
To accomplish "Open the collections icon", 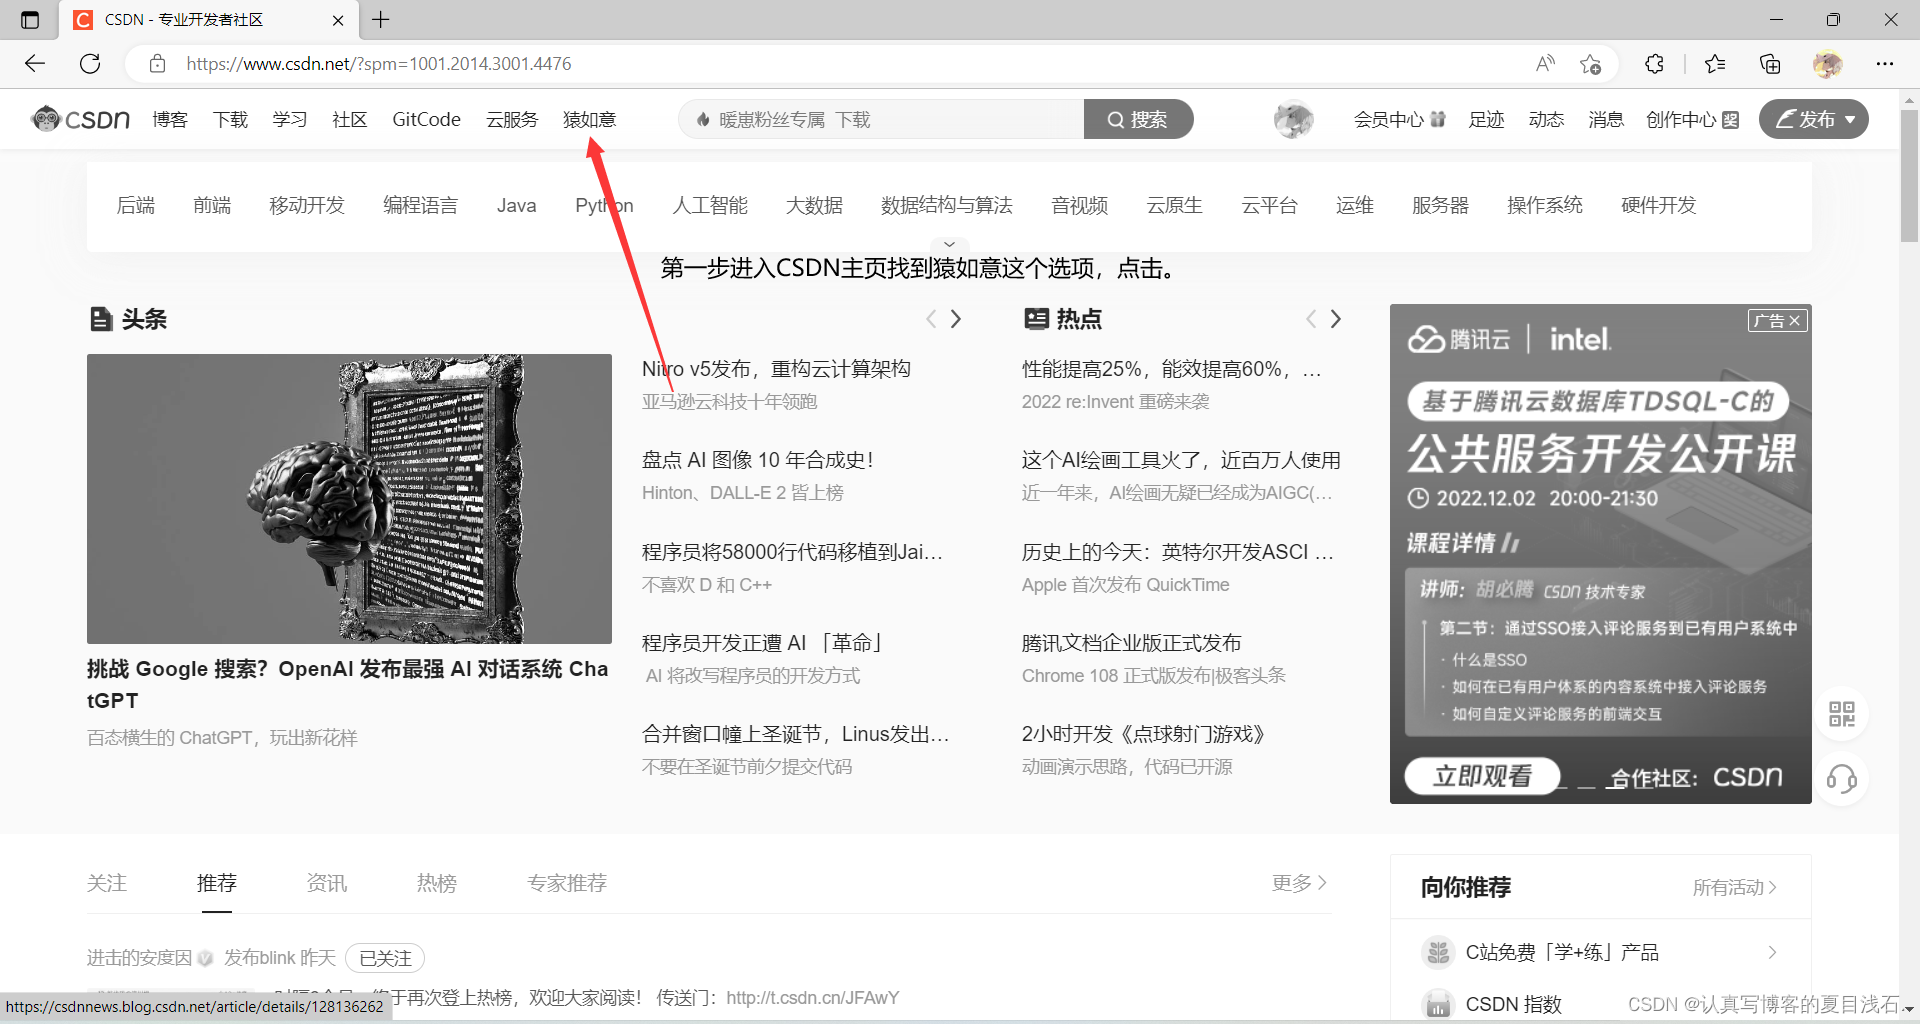I will pyautogui.click(x=1770, y=64).
